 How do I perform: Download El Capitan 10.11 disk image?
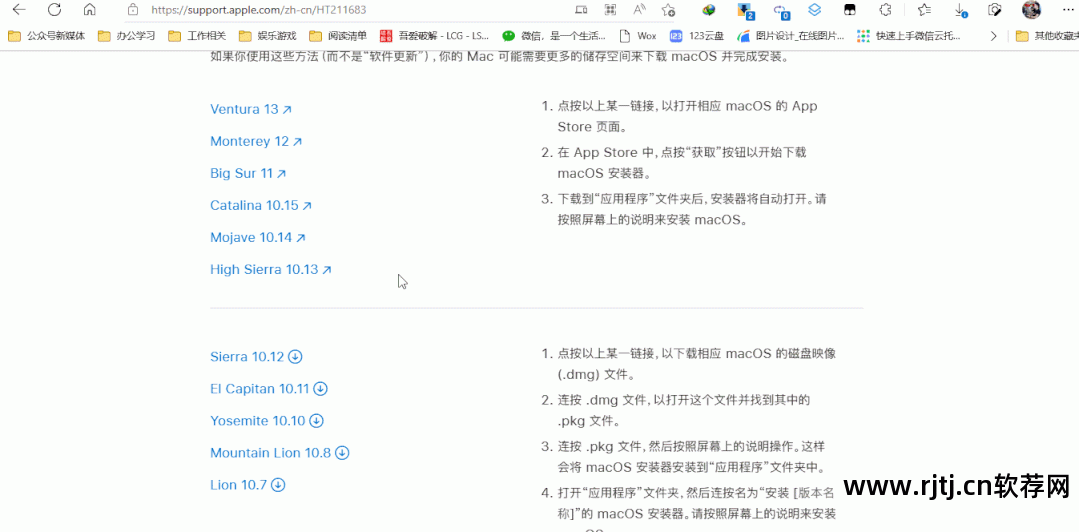point(269,388)
